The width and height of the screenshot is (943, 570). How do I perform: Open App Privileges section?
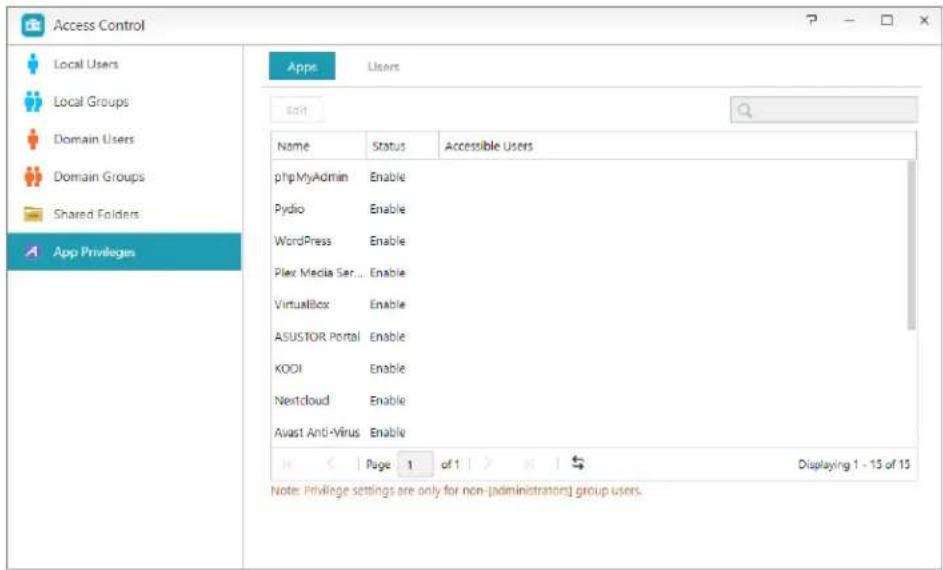[124, 252]
